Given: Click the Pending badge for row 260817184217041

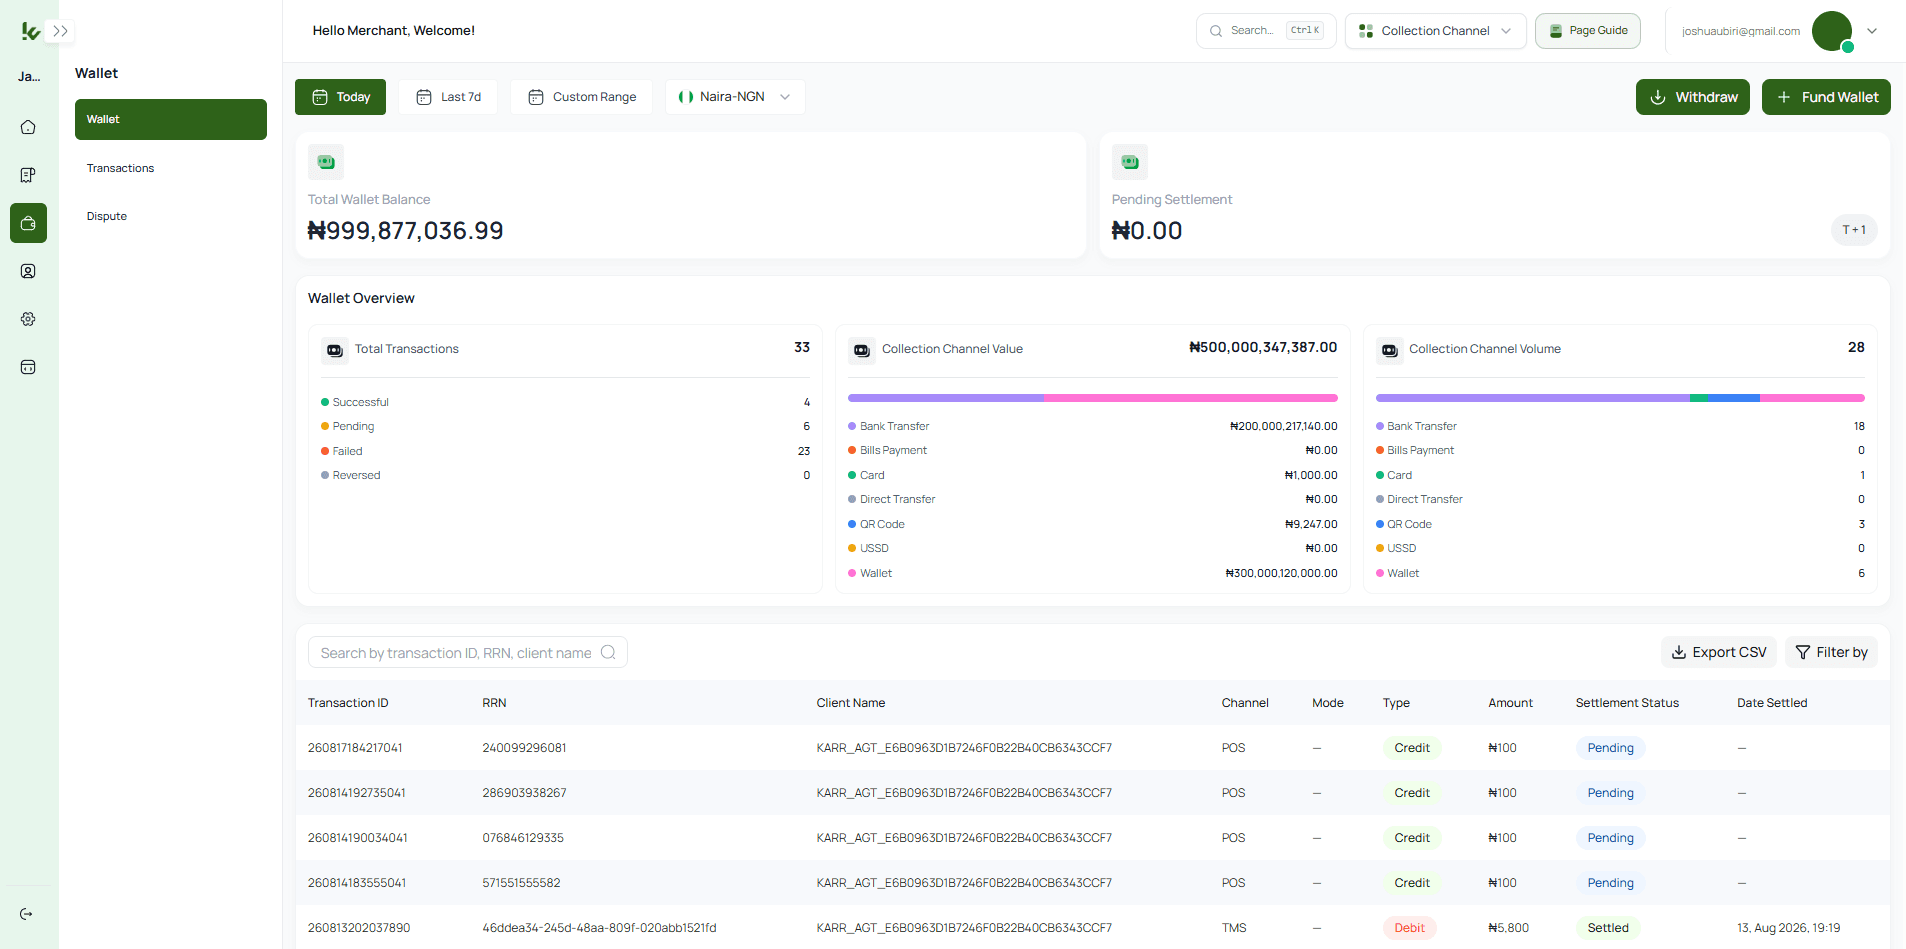Looking at the screenshot, I should pos(1610,748).
